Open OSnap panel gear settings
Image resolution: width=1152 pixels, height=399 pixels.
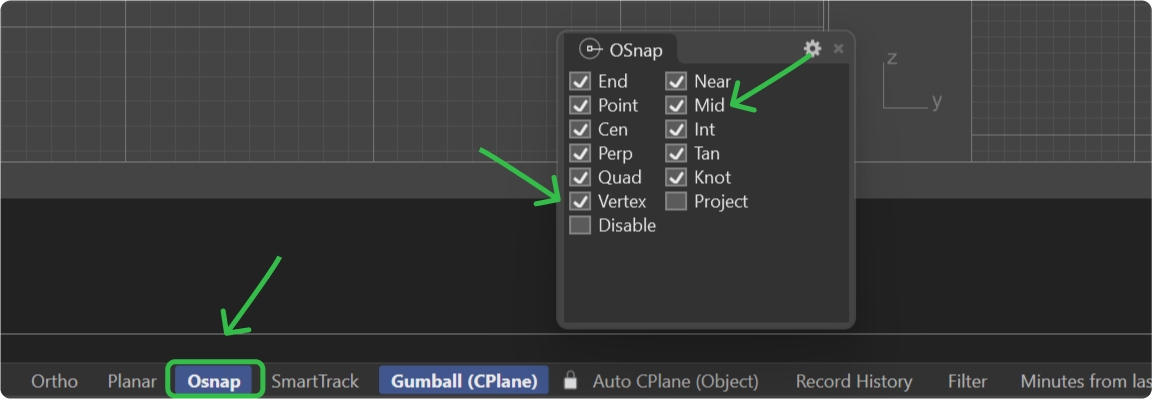point(812,48)
